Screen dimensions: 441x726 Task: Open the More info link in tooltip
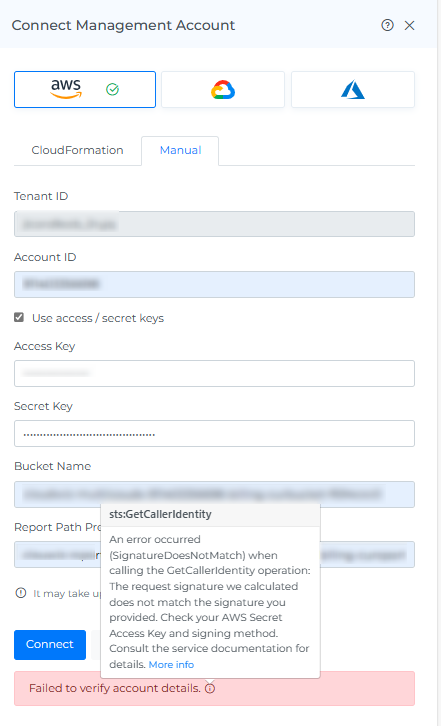(x=171, y=664)
